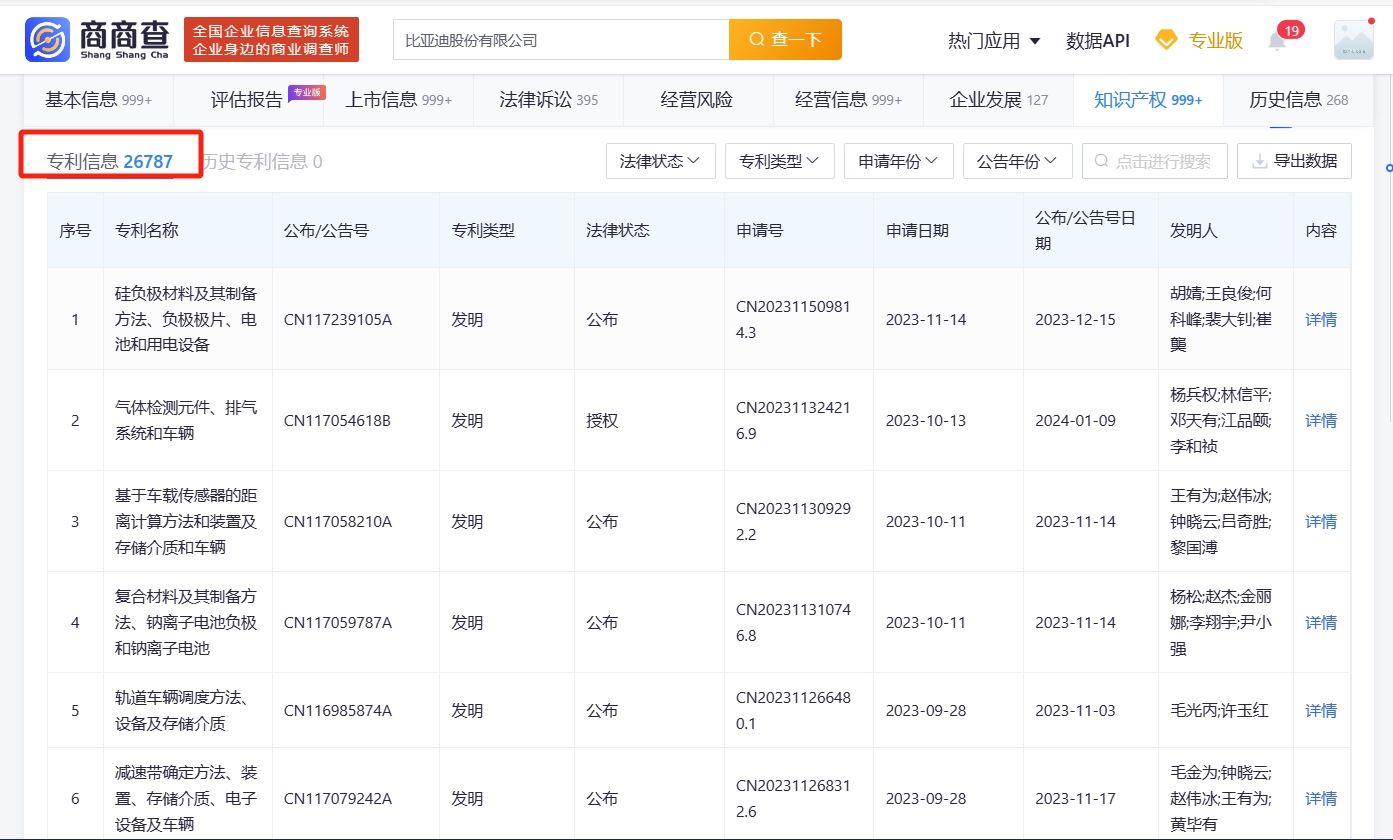Viewport: 1393px width, 840px height.
Task: Switch to 经营风险 tab
Action: point(697,99)
